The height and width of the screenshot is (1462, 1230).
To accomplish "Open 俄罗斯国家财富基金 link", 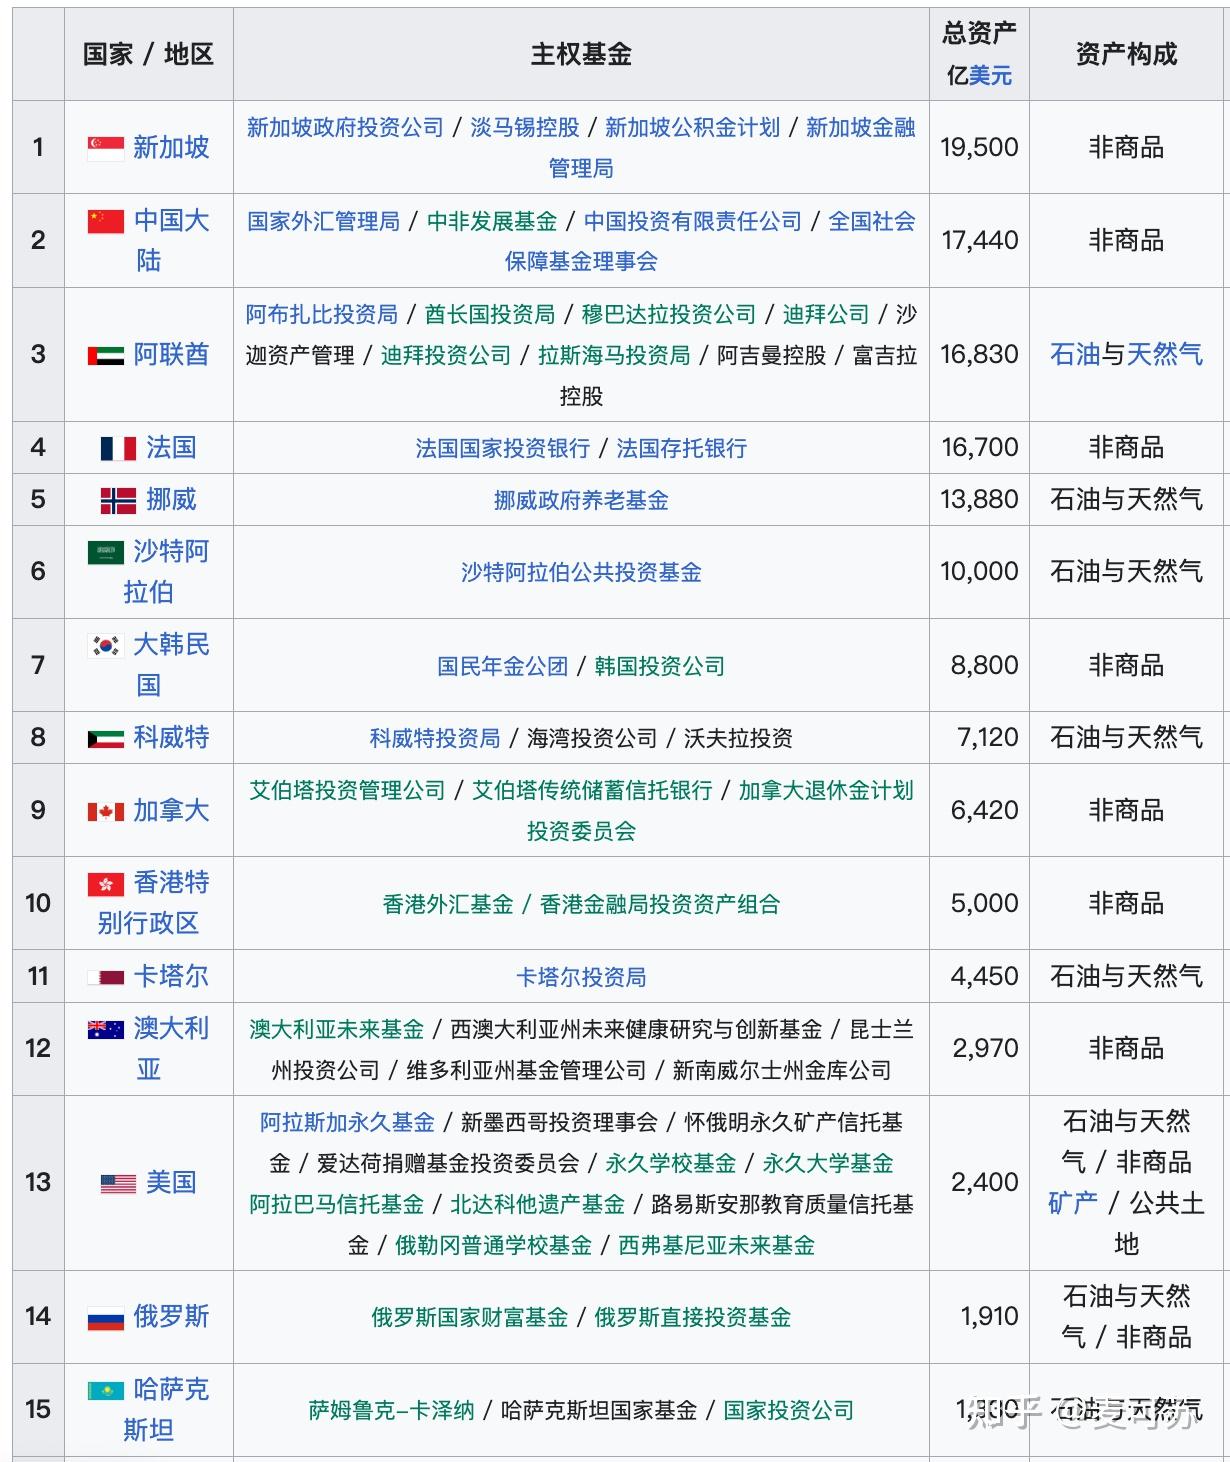I will [469, 1318].
